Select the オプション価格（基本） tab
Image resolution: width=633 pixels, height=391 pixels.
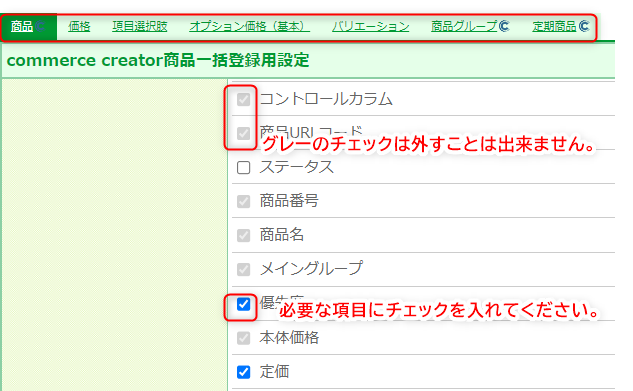click(x=249, y=27)
